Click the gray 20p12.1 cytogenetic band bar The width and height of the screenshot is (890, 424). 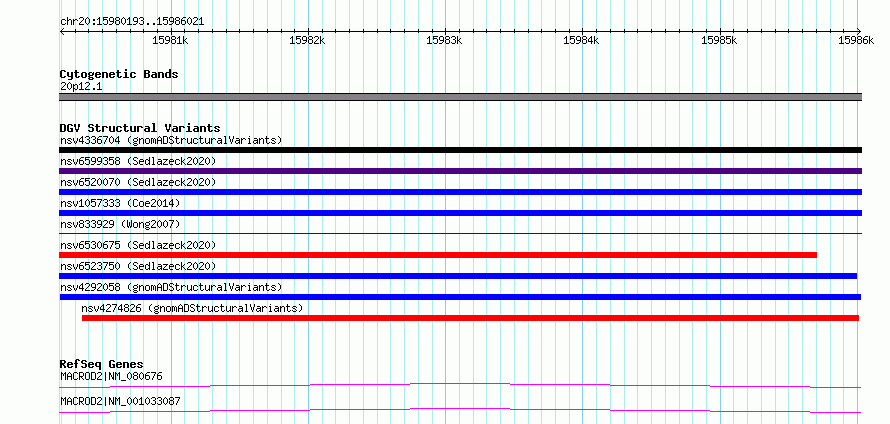(460, 96)
